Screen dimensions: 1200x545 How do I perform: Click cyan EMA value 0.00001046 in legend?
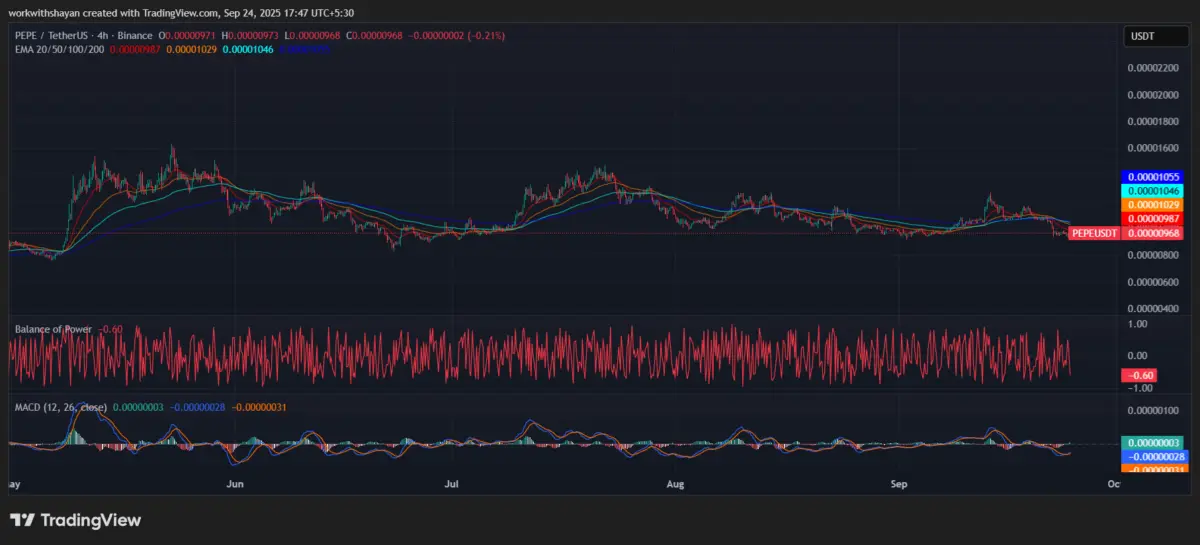249,48
